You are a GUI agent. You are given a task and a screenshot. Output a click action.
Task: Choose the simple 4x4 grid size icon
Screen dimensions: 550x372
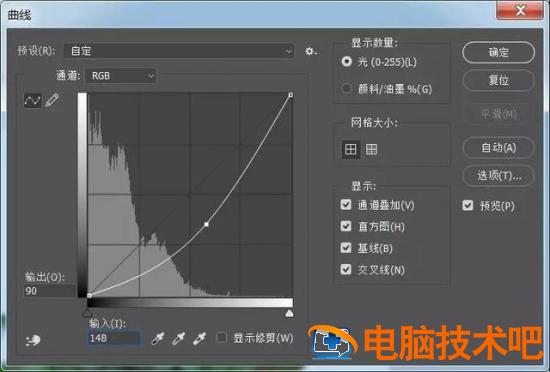point(350,149)
